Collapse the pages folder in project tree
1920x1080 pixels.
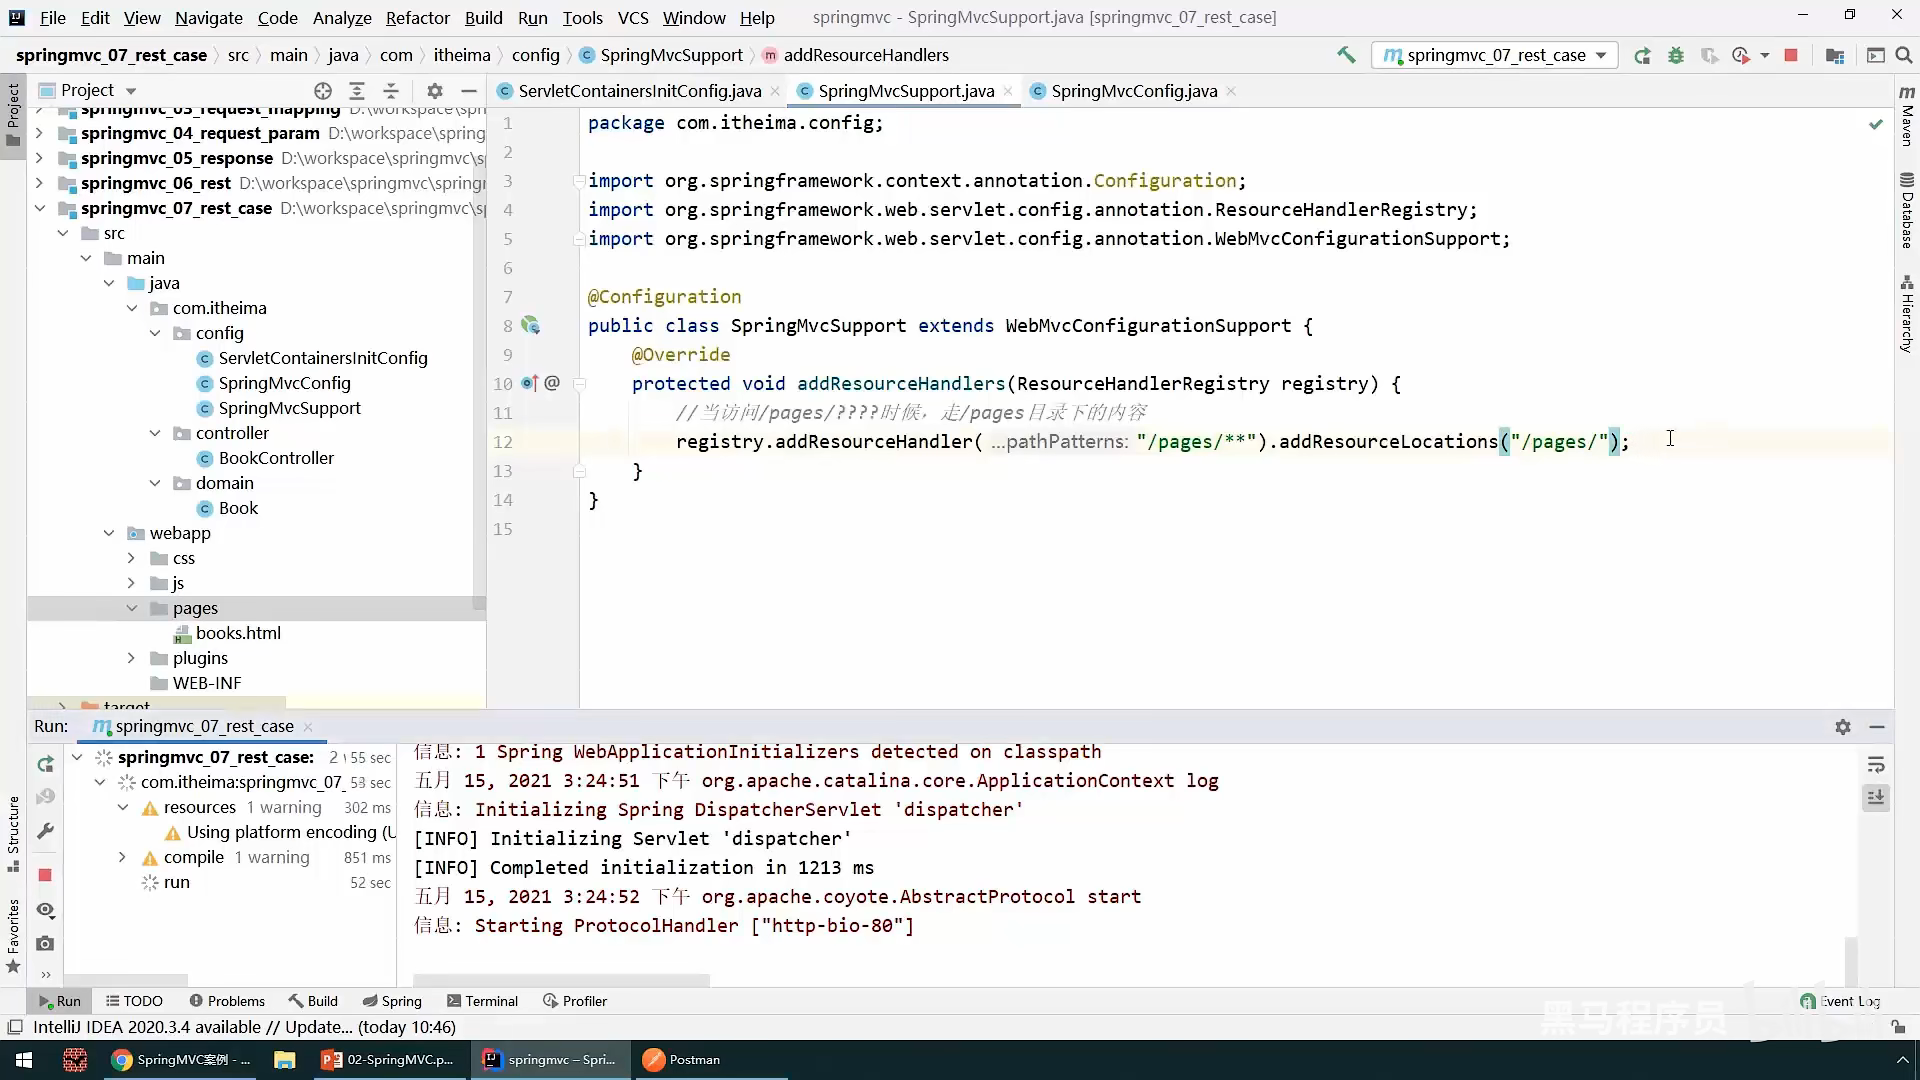(132, 608)
